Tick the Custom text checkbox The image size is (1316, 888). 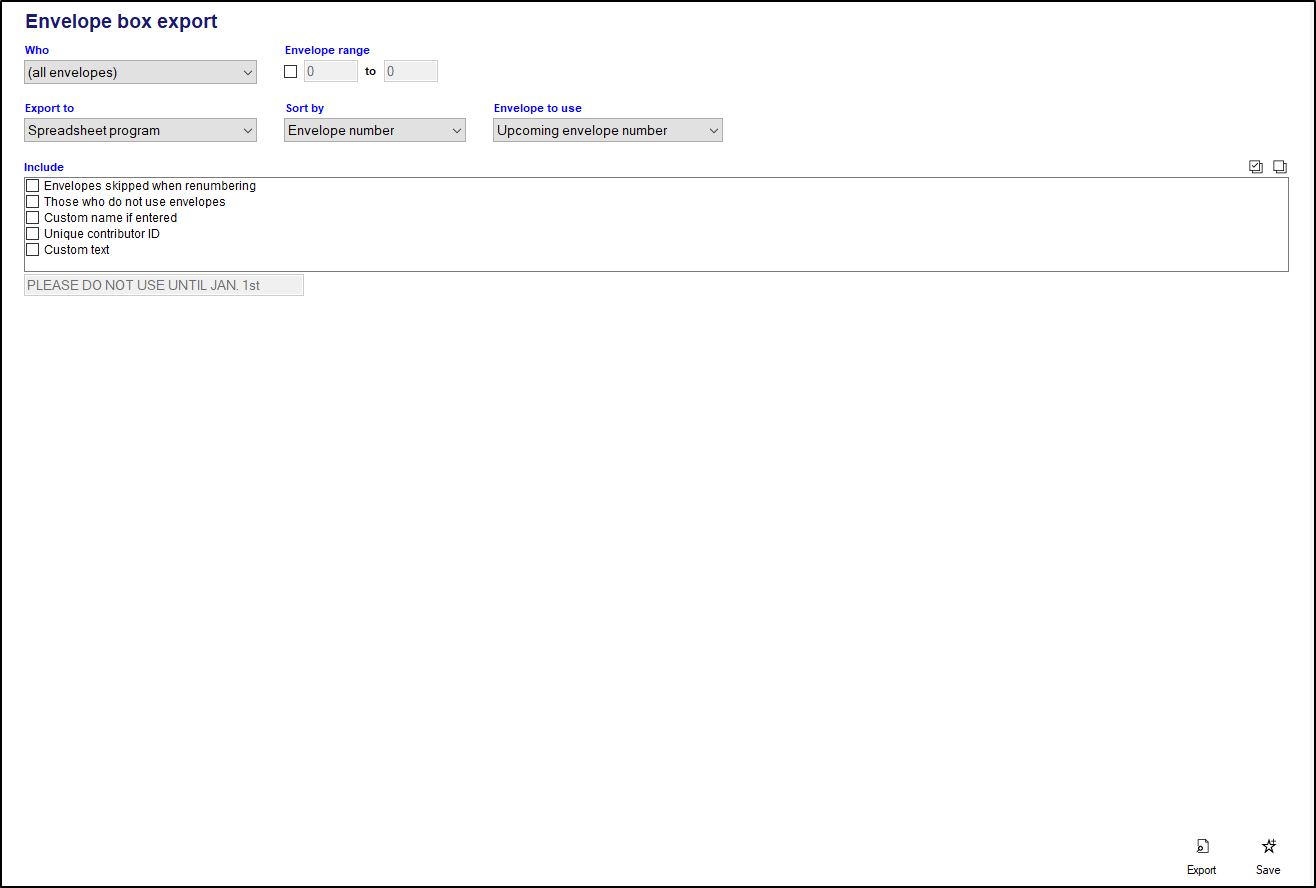pyautogui.click(x=33, y=250)
